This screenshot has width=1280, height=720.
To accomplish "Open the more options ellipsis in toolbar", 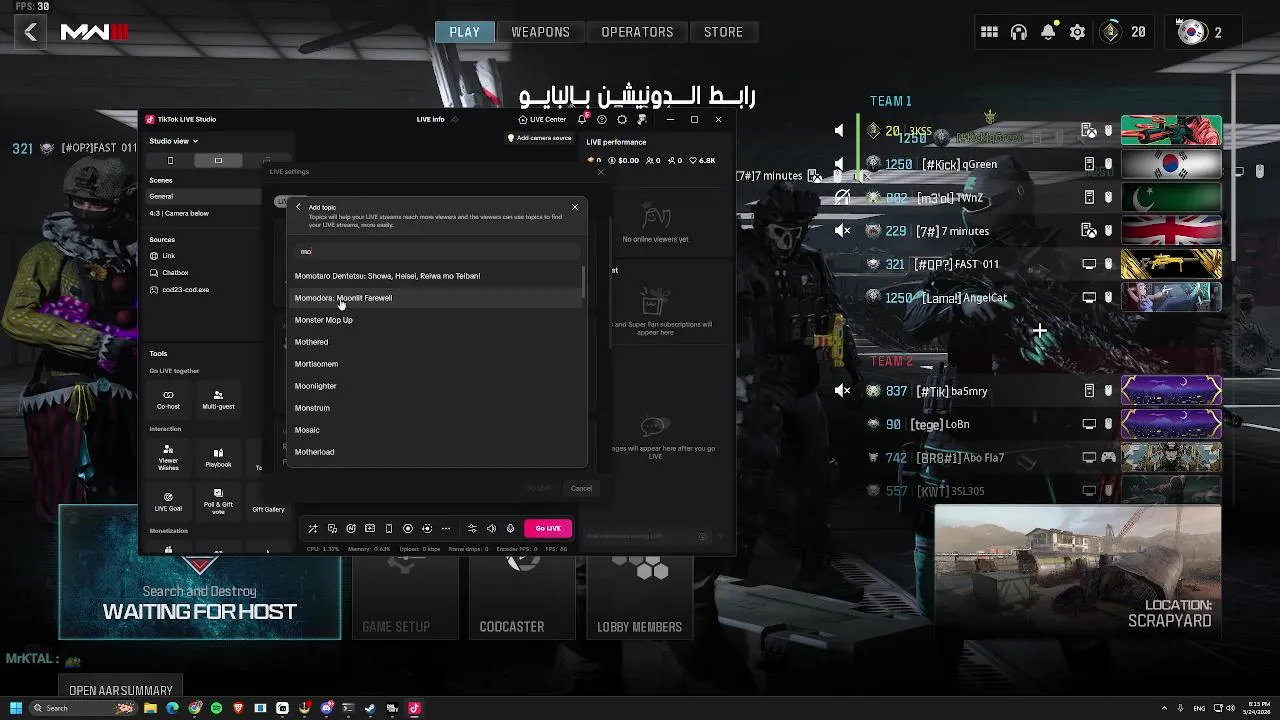I will click(446, 528).
